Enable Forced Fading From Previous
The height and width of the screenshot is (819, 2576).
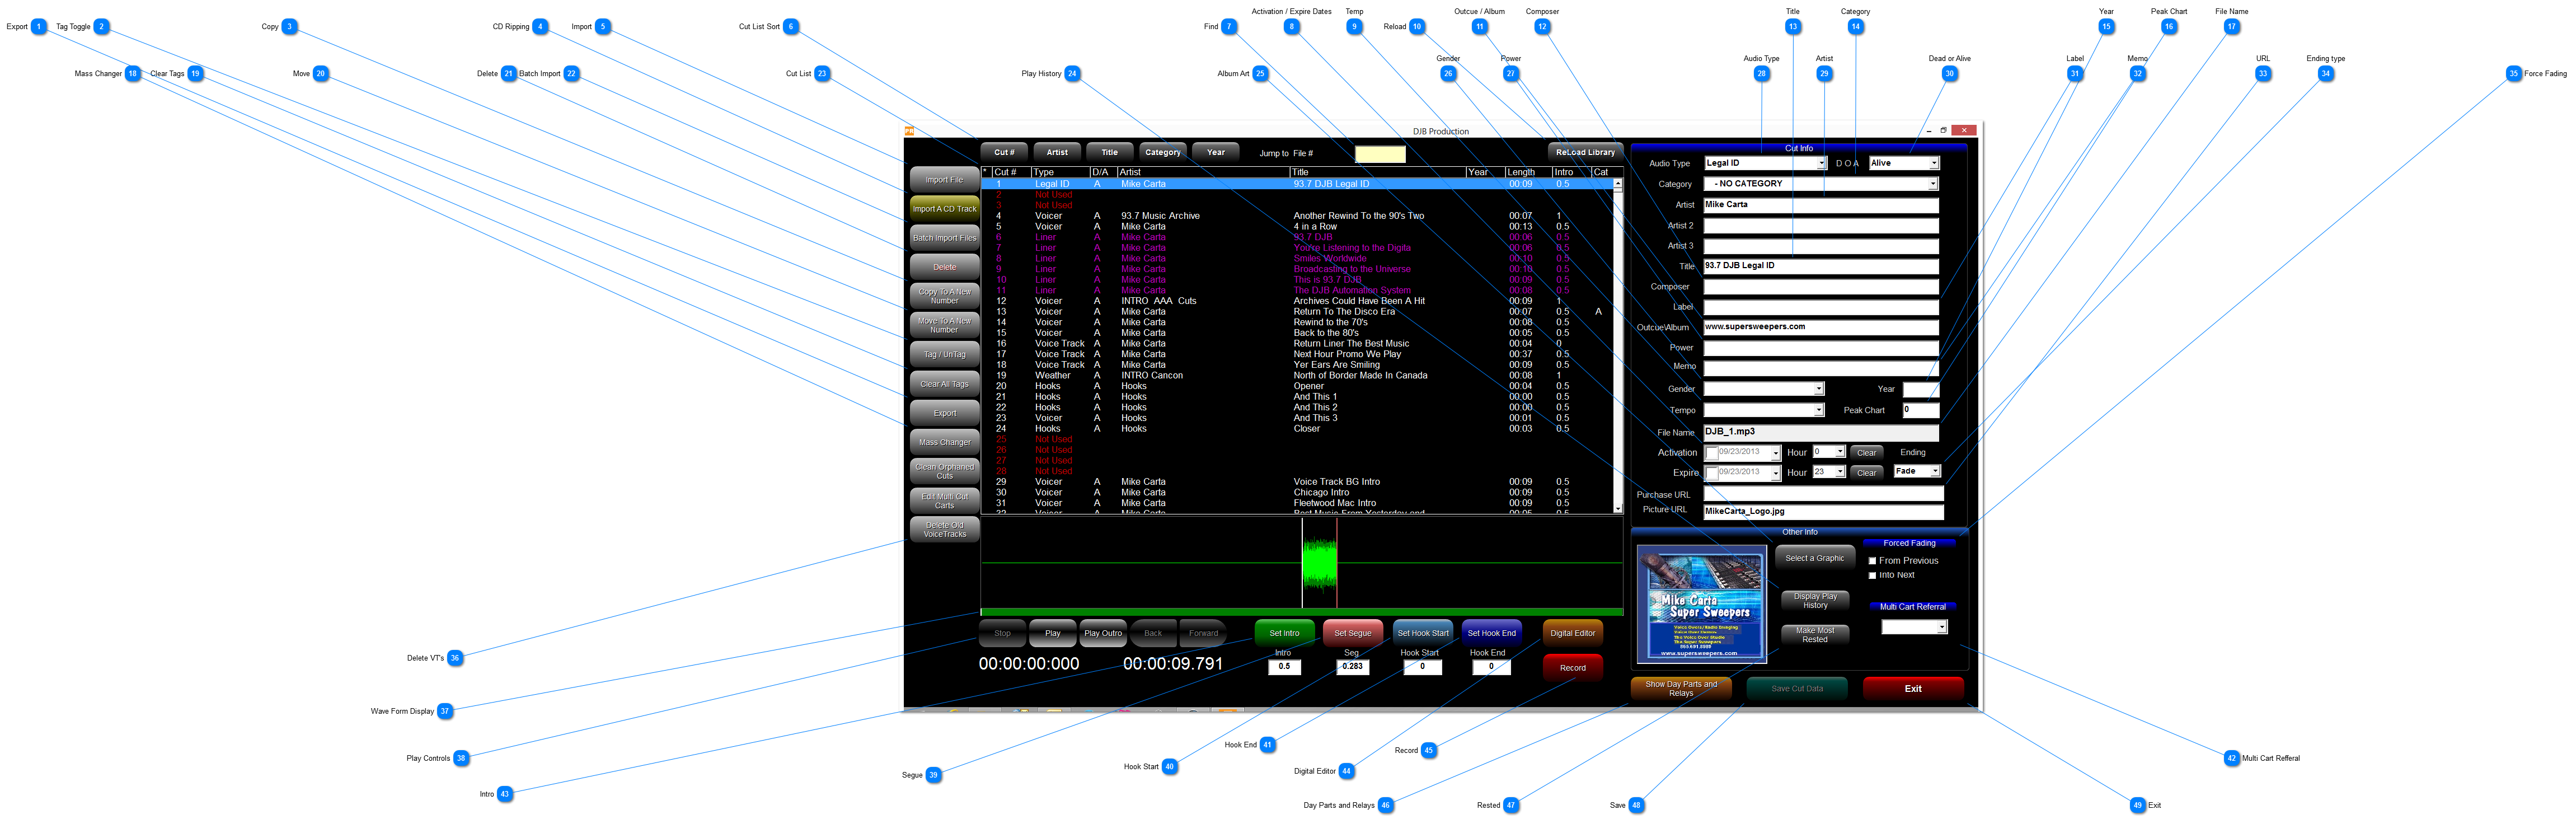tap(1872, 561)
